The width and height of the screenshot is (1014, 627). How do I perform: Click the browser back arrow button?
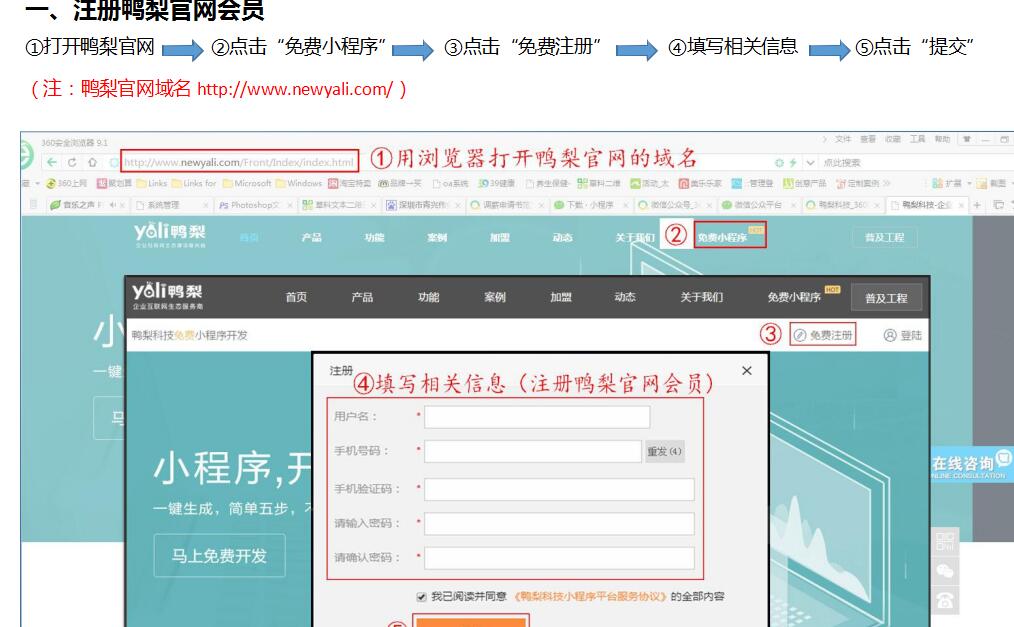click(50, 162)
